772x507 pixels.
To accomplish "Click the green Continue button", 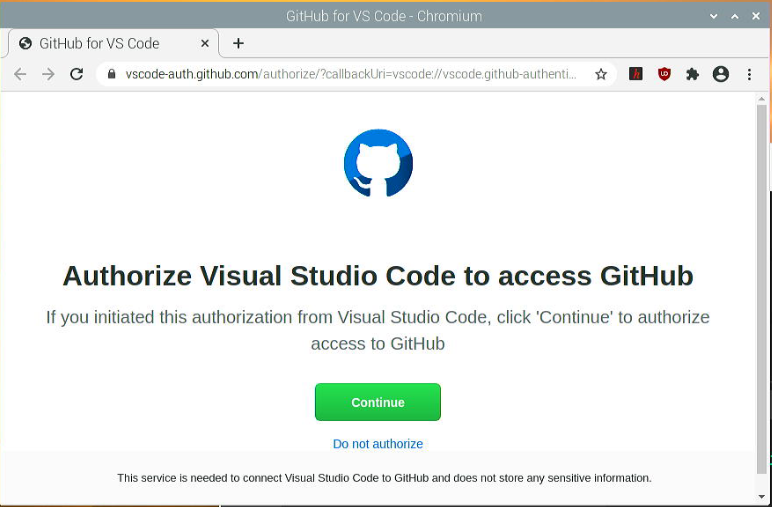I will click(378, 402).
